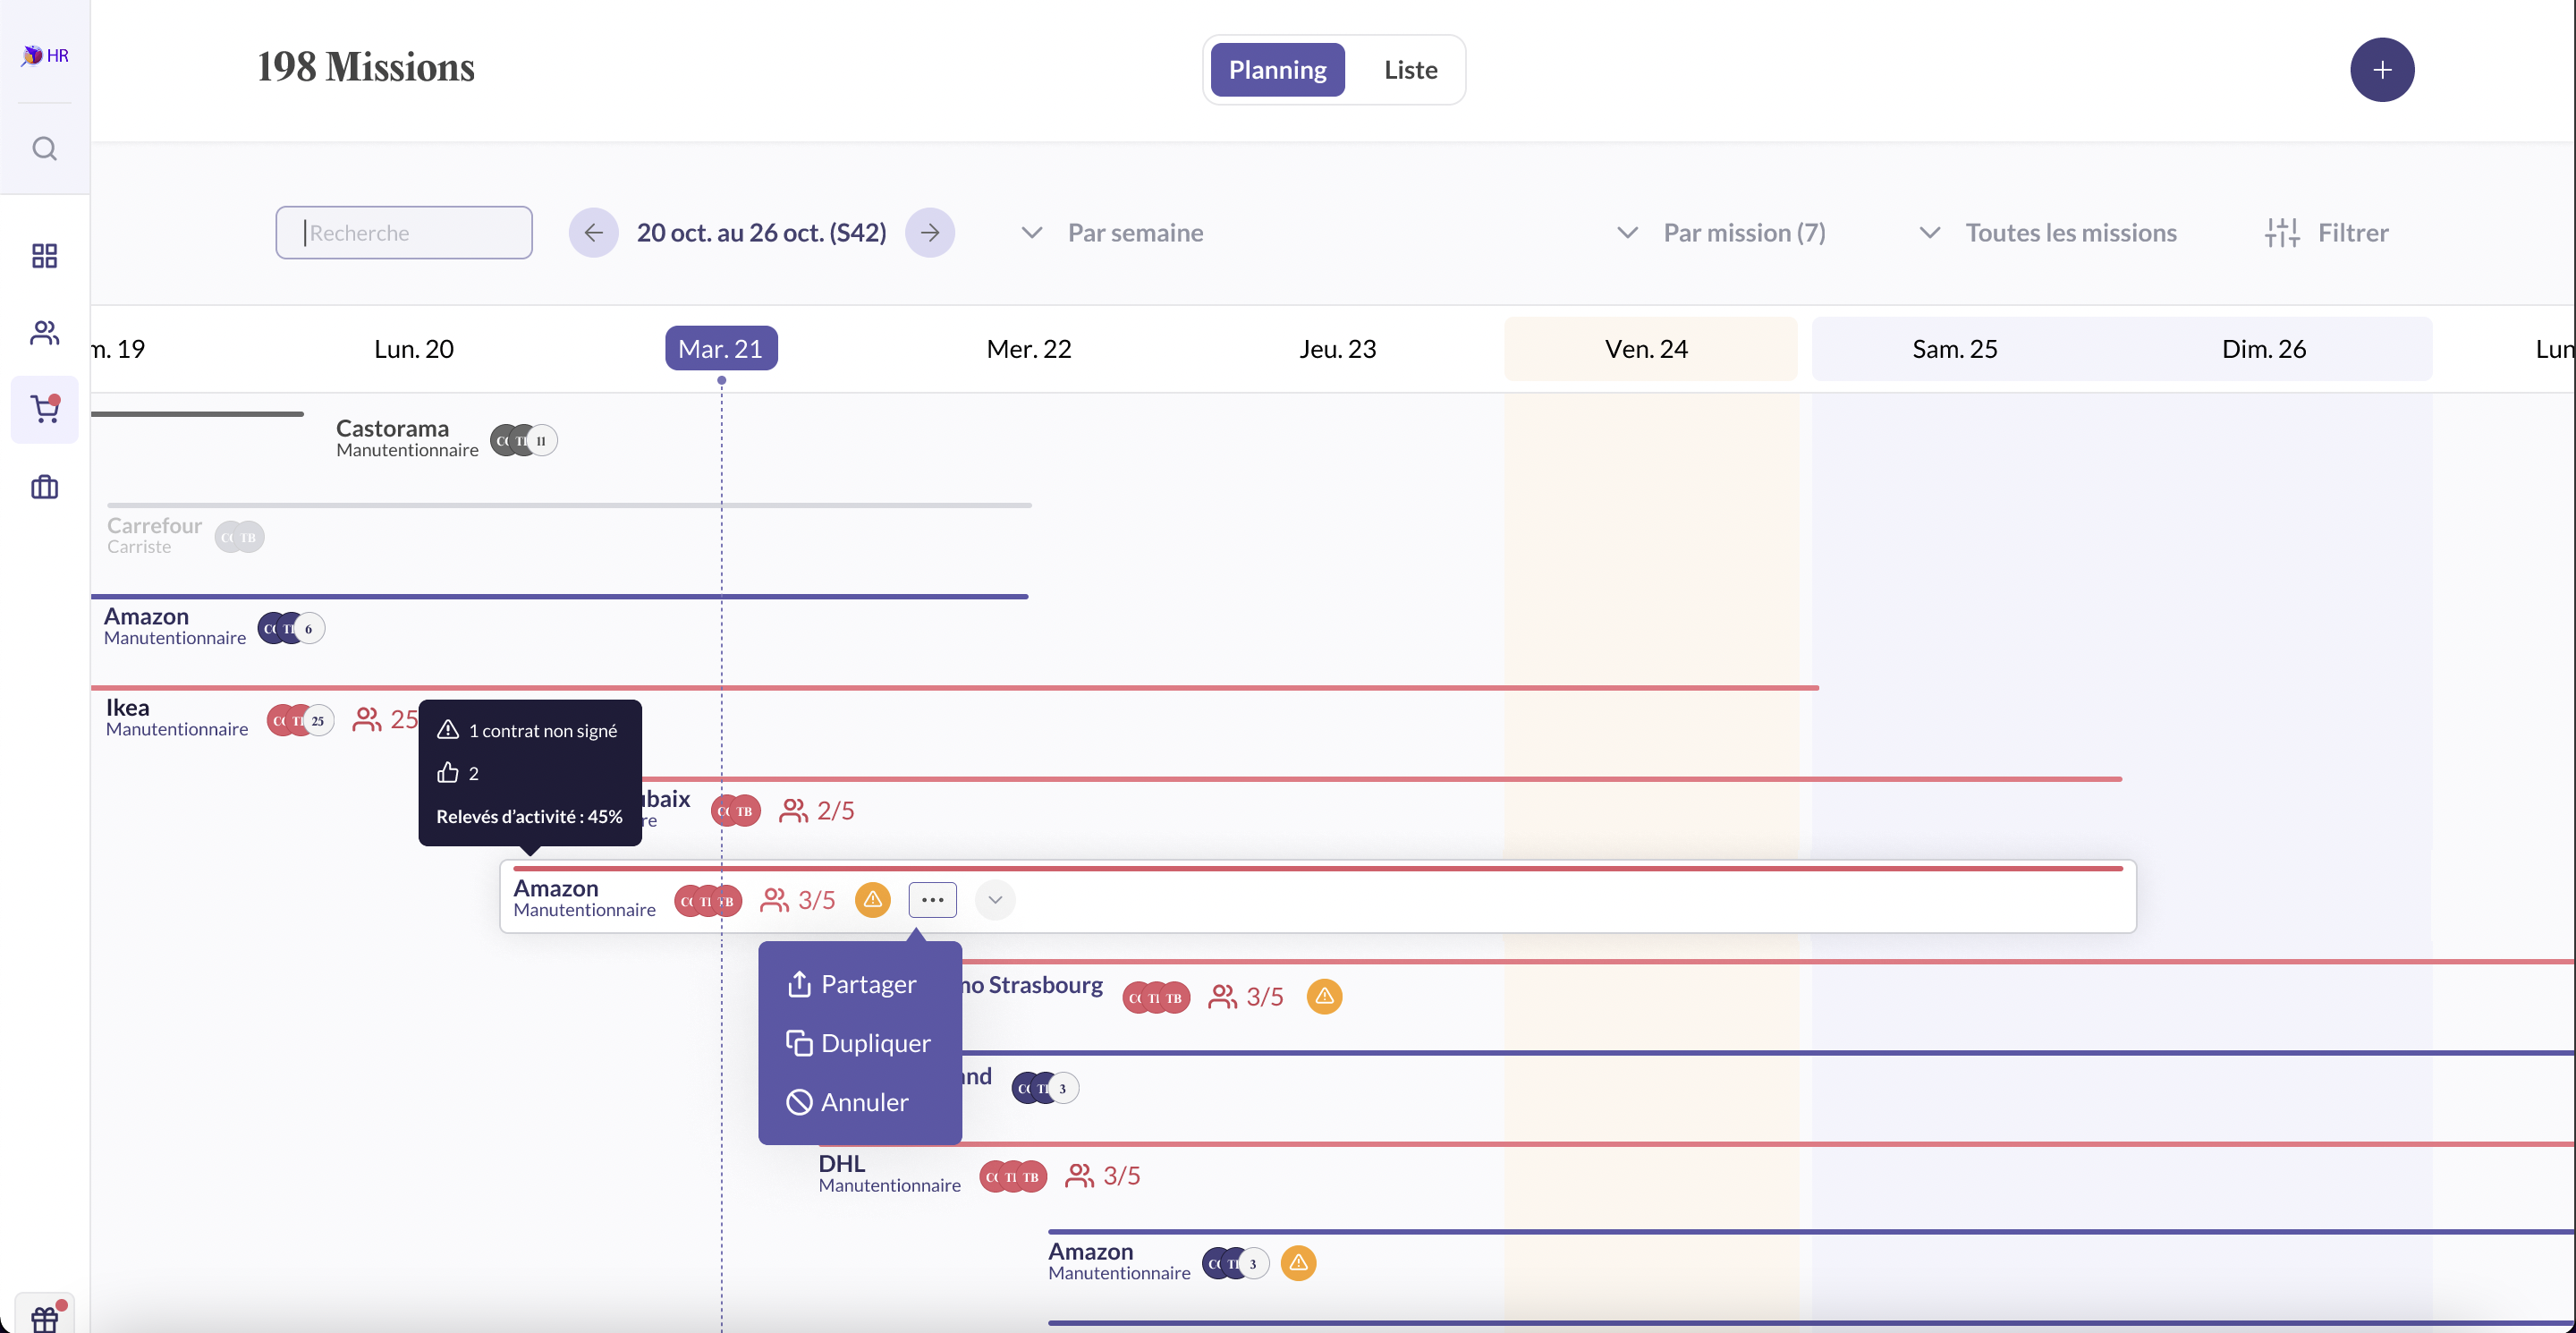Open the people icon in sidebar
The width and height of the screenshot is (2576, 1333).
(44, 333)
